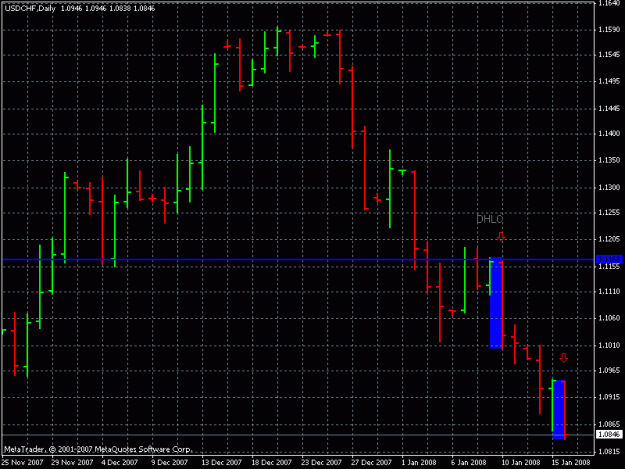Image resolution: width=625 pixels, height=469 pixels.
Task: Click the 1.1205 price axis label
Action: click(609, 239)
